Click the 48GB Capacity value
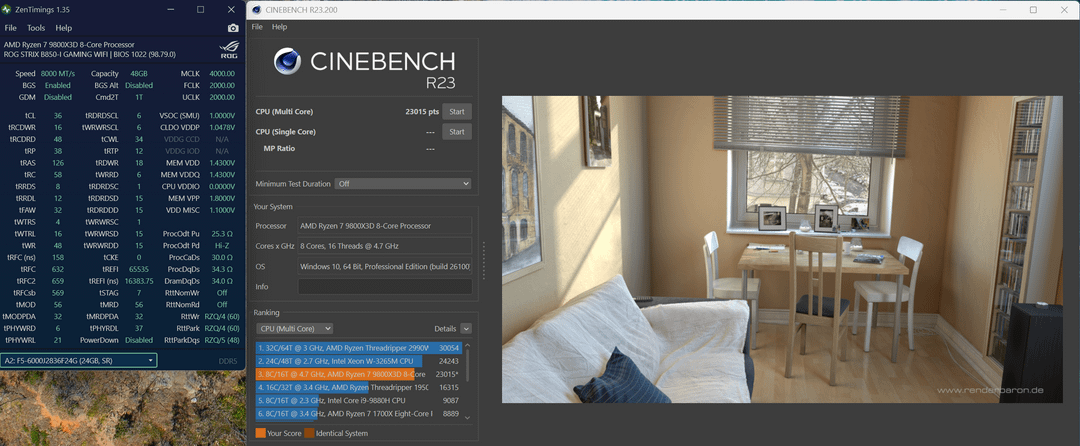Screen dimensions: 1080x446 (x=138, y=74)
